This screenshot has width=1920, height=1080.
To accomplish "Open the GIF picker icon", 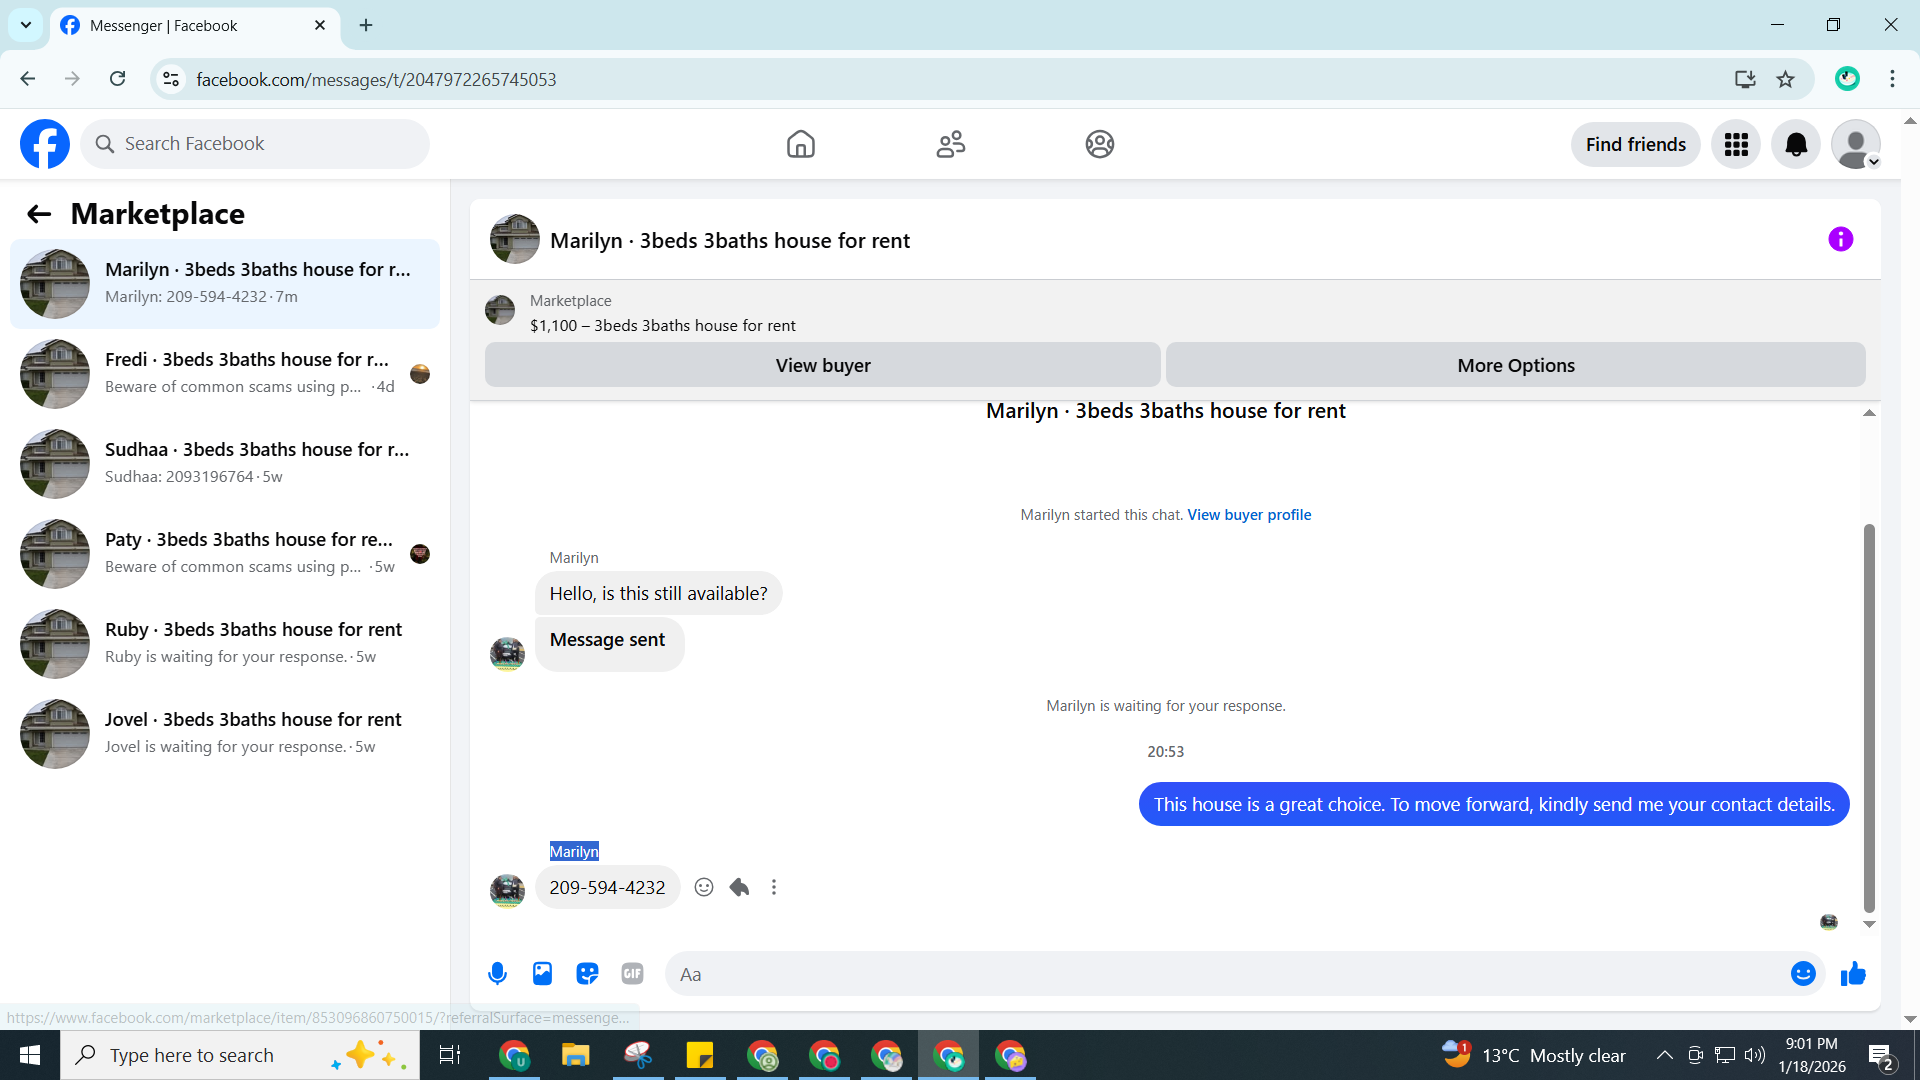I will point(632,973).
